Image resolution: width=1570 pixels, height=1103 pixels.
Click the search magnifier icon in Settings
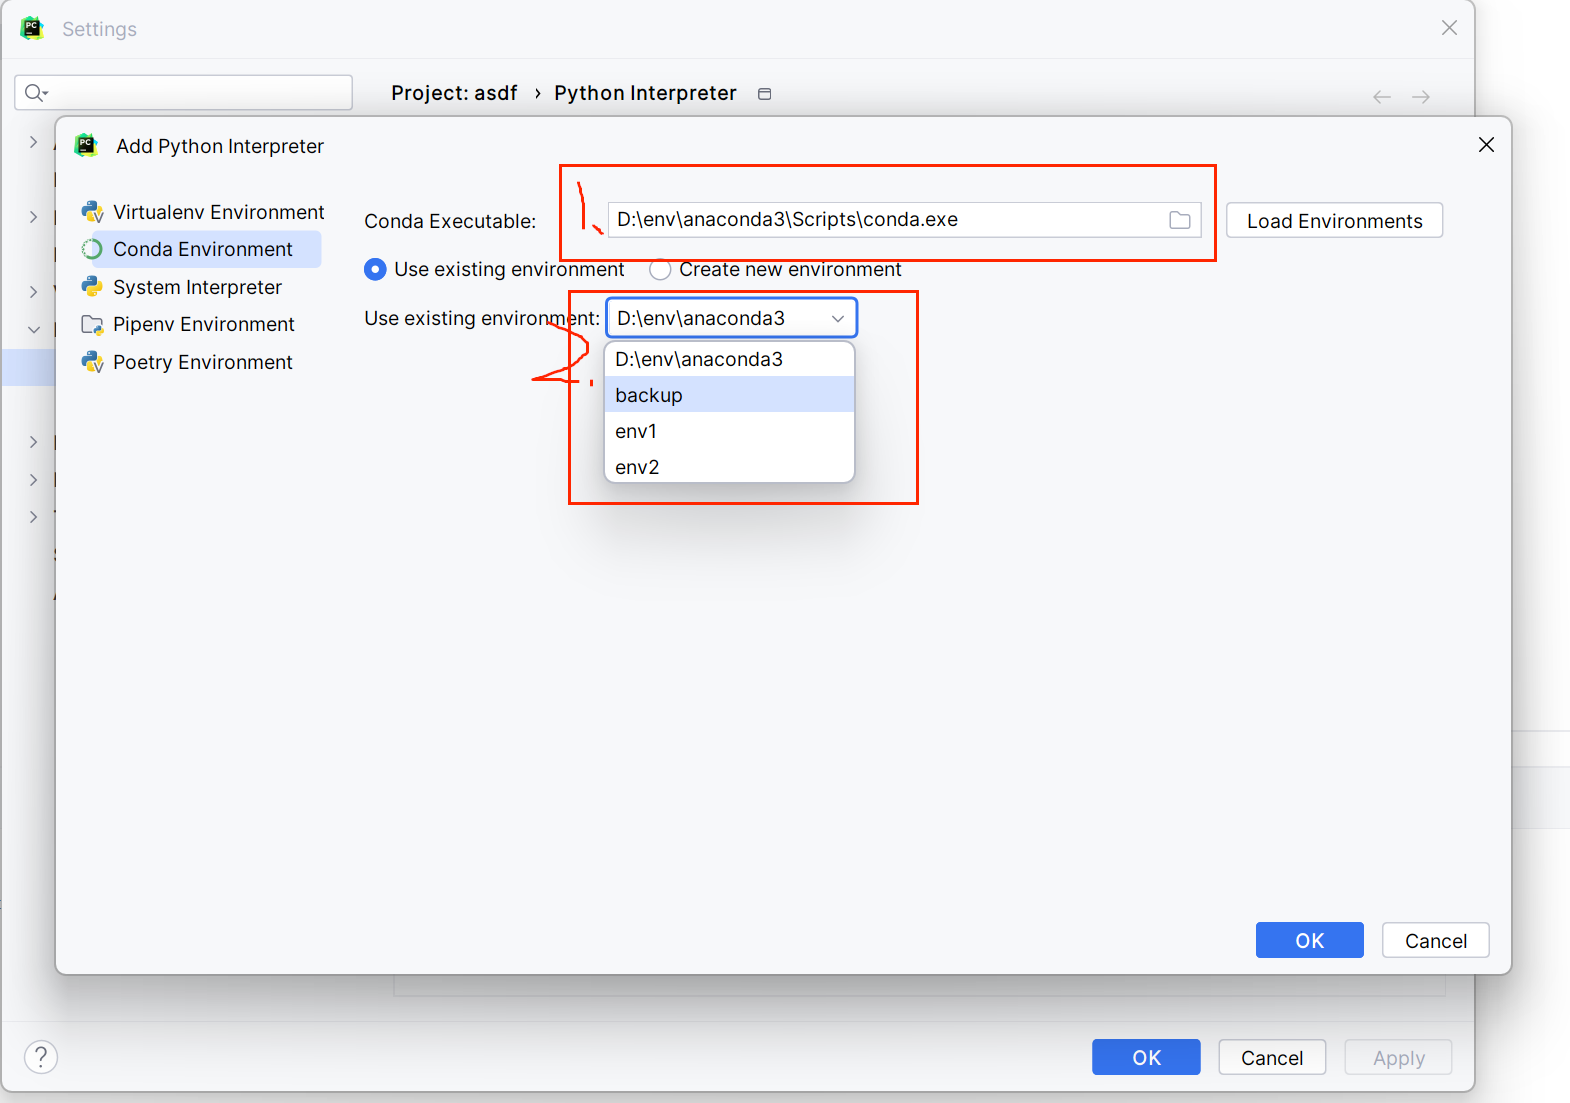click(36, 93)
